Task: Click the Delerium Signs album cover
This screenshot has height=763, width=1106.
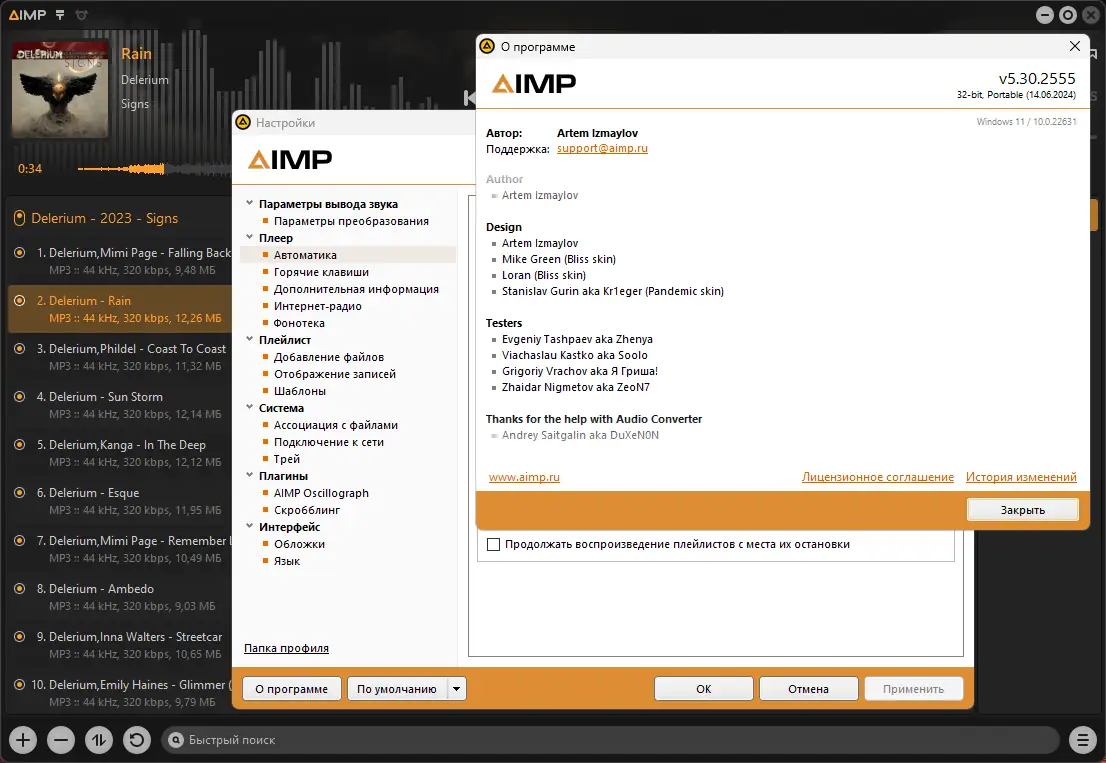Action: [x=60, y=90]
